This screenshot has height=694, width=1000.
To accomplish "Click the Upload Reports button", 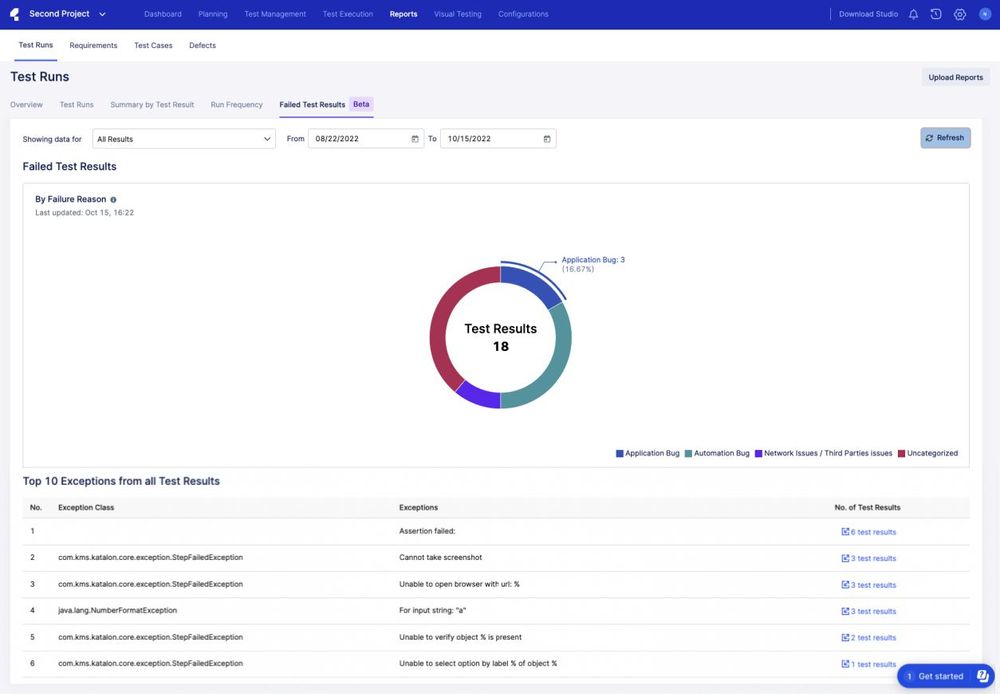I will [x=957, y=76].
